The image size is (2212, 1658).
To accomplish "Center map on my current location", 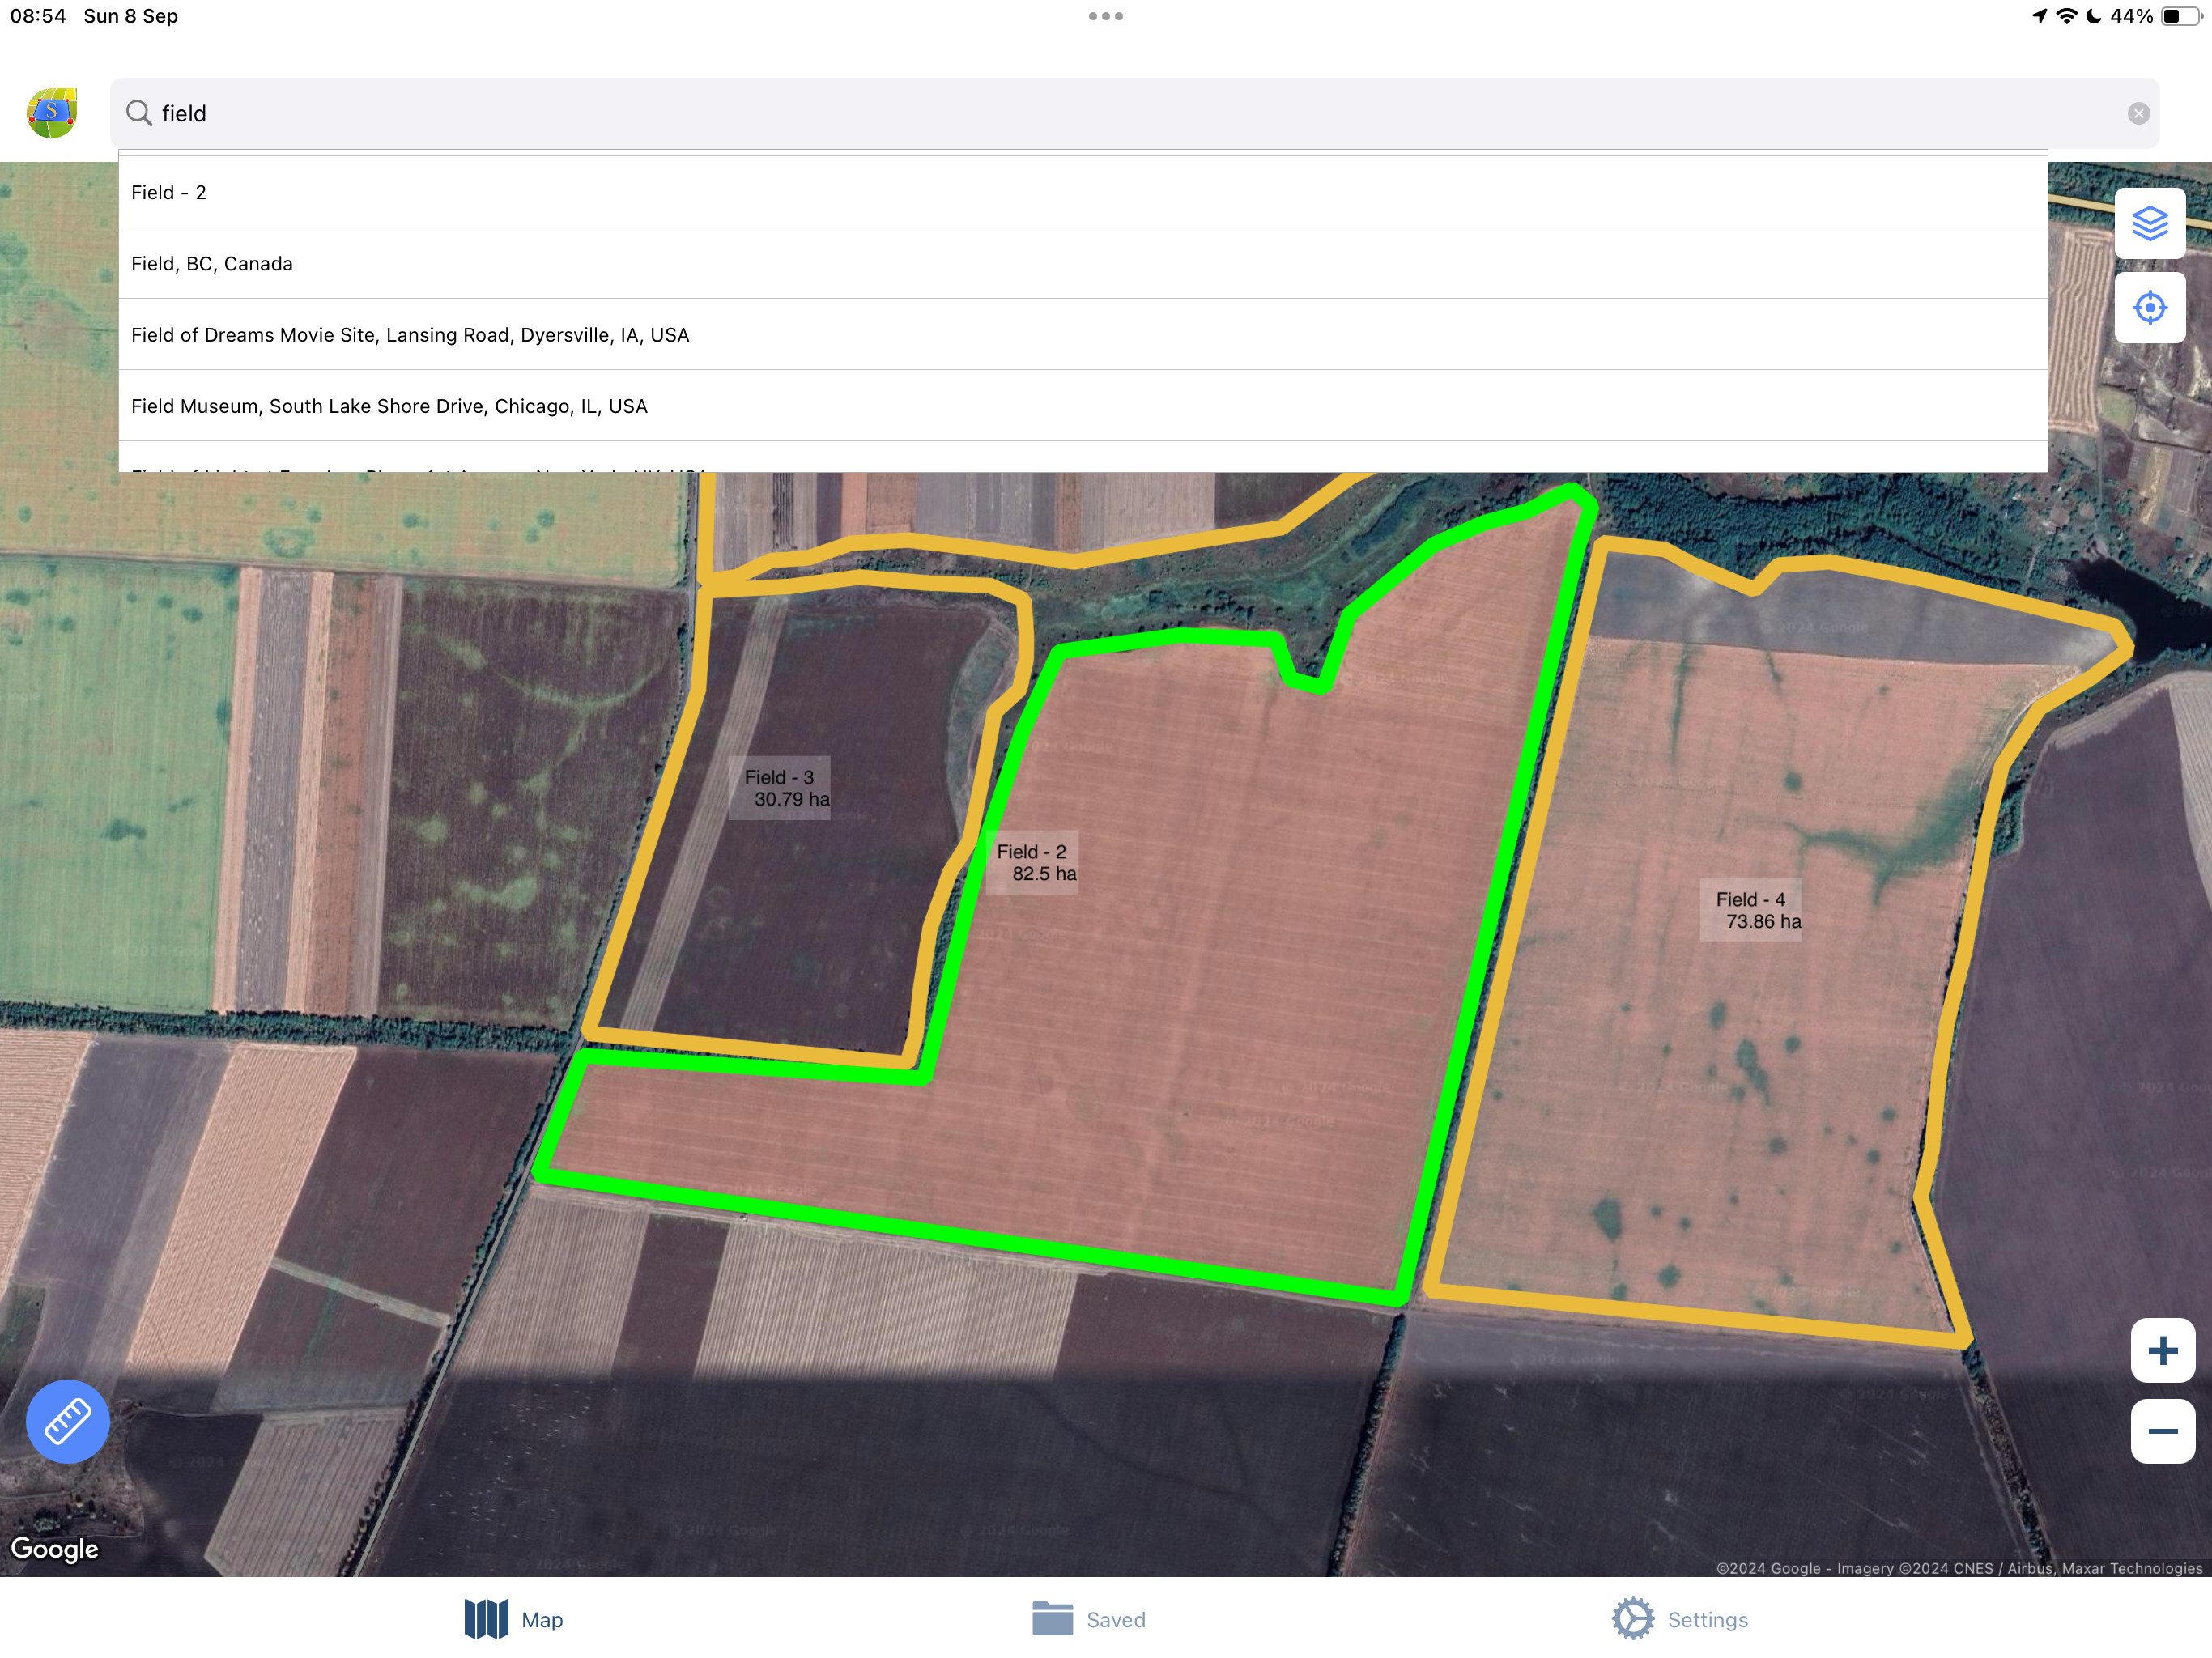I will pyautogui.click(x=2149, y=308).
